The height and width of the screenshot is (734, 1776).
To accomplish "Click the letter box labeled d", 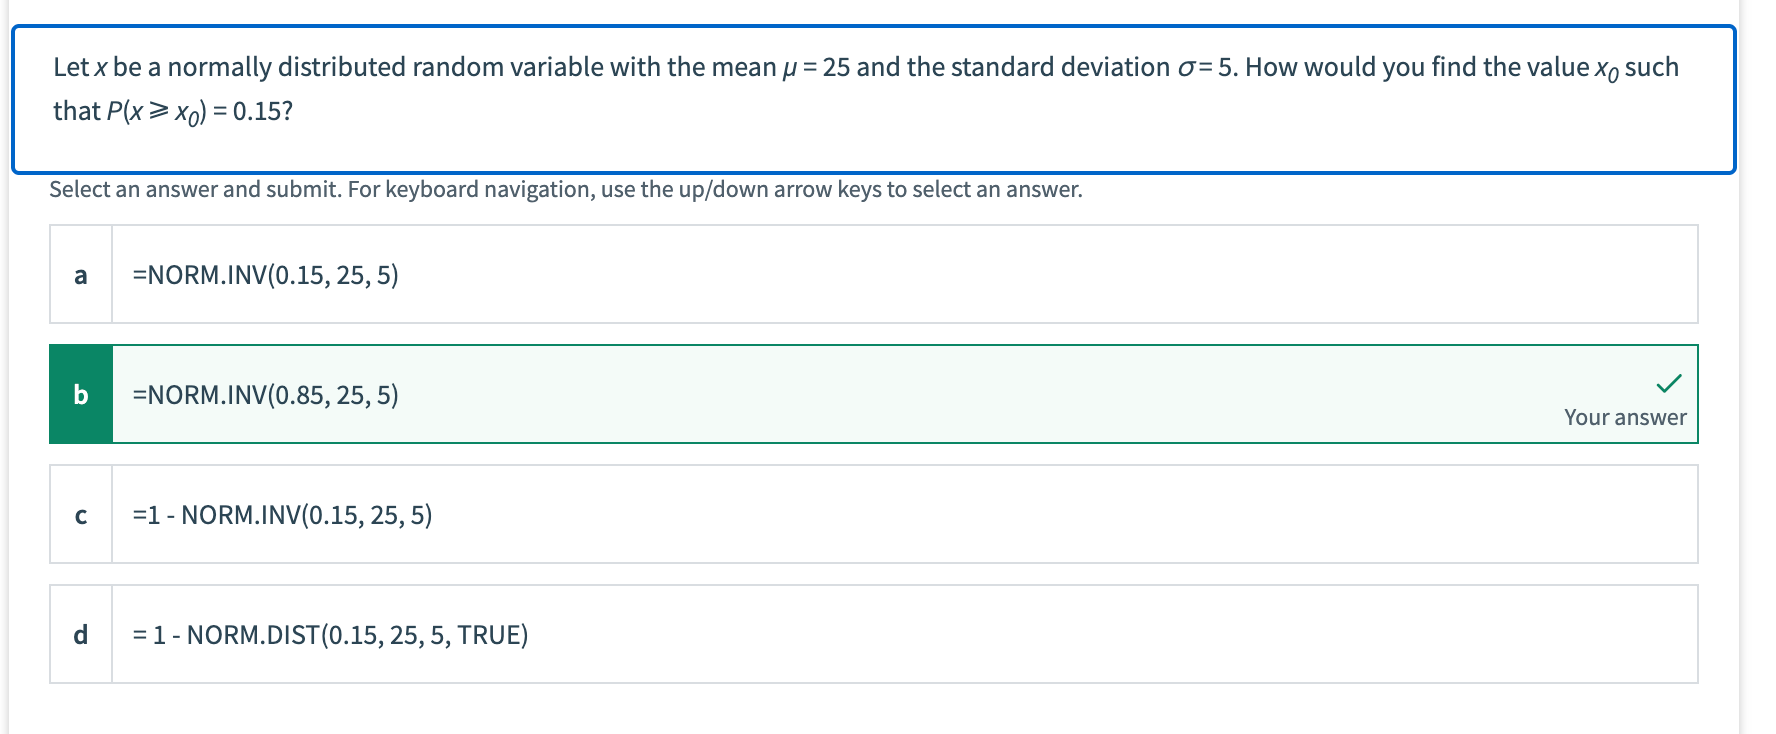I will (81, 635).
